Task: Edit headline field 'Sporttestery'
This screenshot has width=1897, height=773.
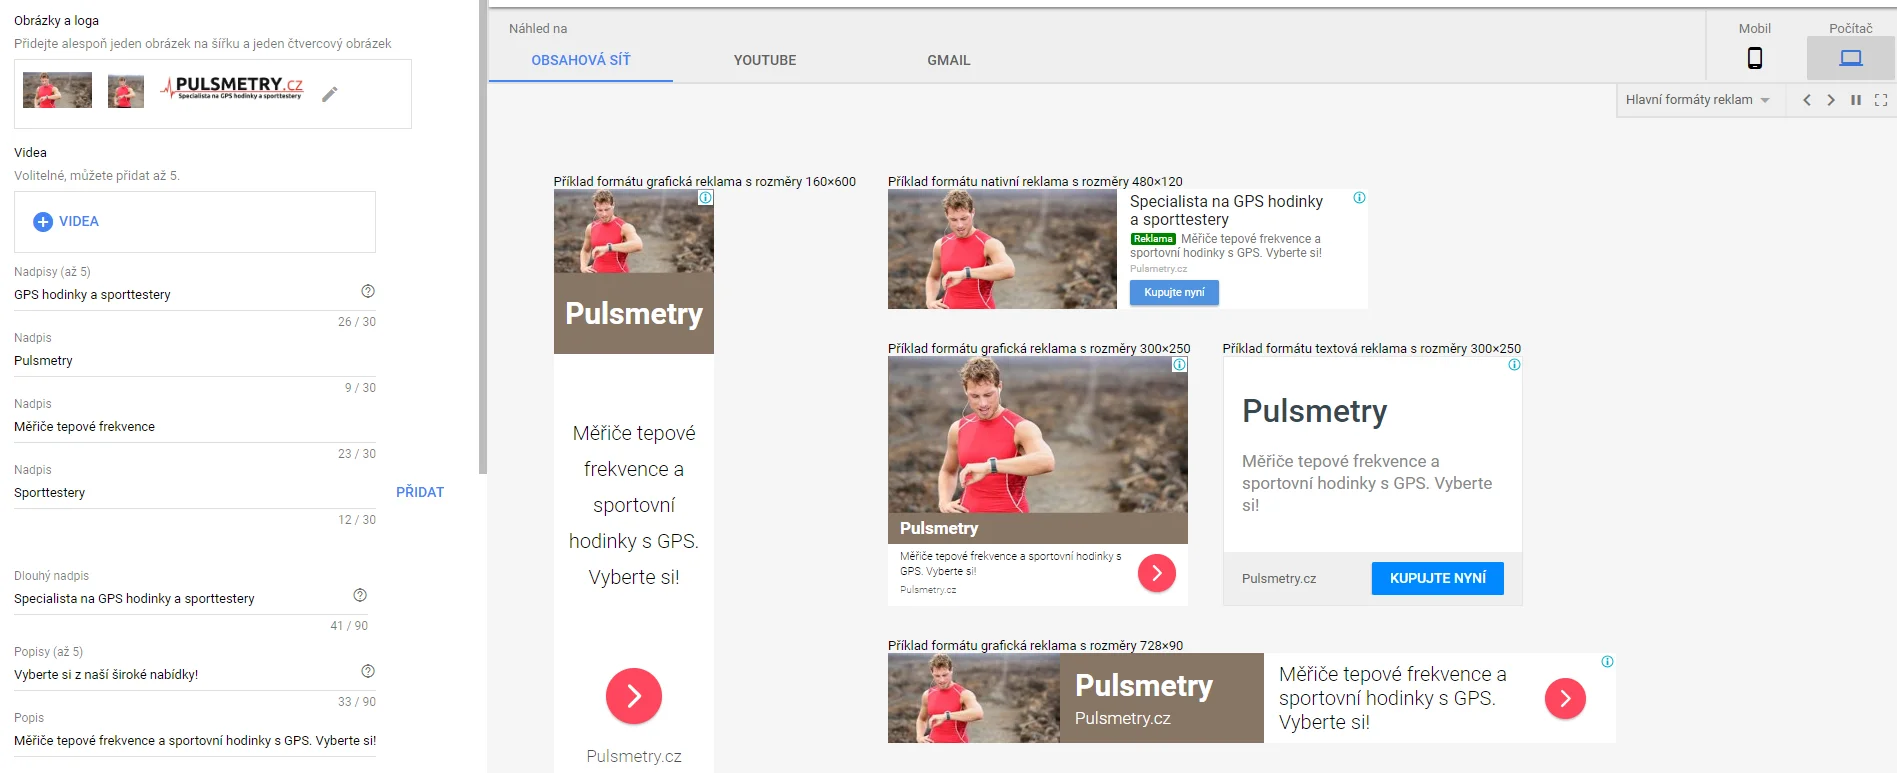Action: tap(195, 493)
